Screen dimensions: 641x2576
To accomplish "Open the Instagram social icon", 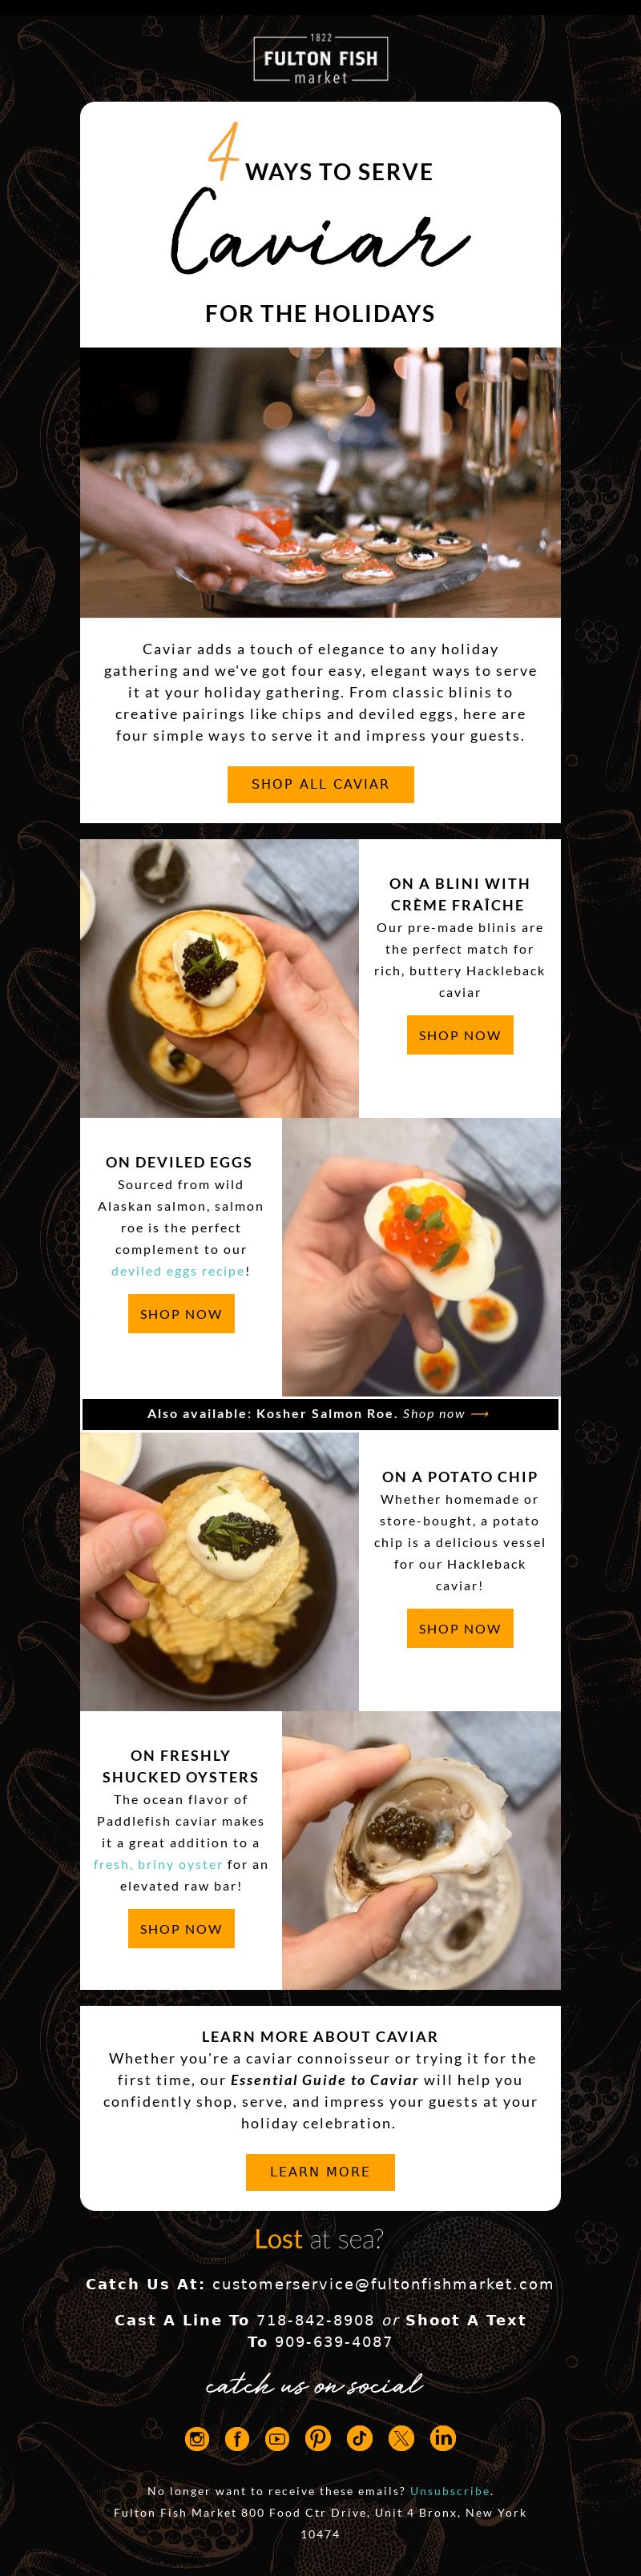I will [197, 2438].
